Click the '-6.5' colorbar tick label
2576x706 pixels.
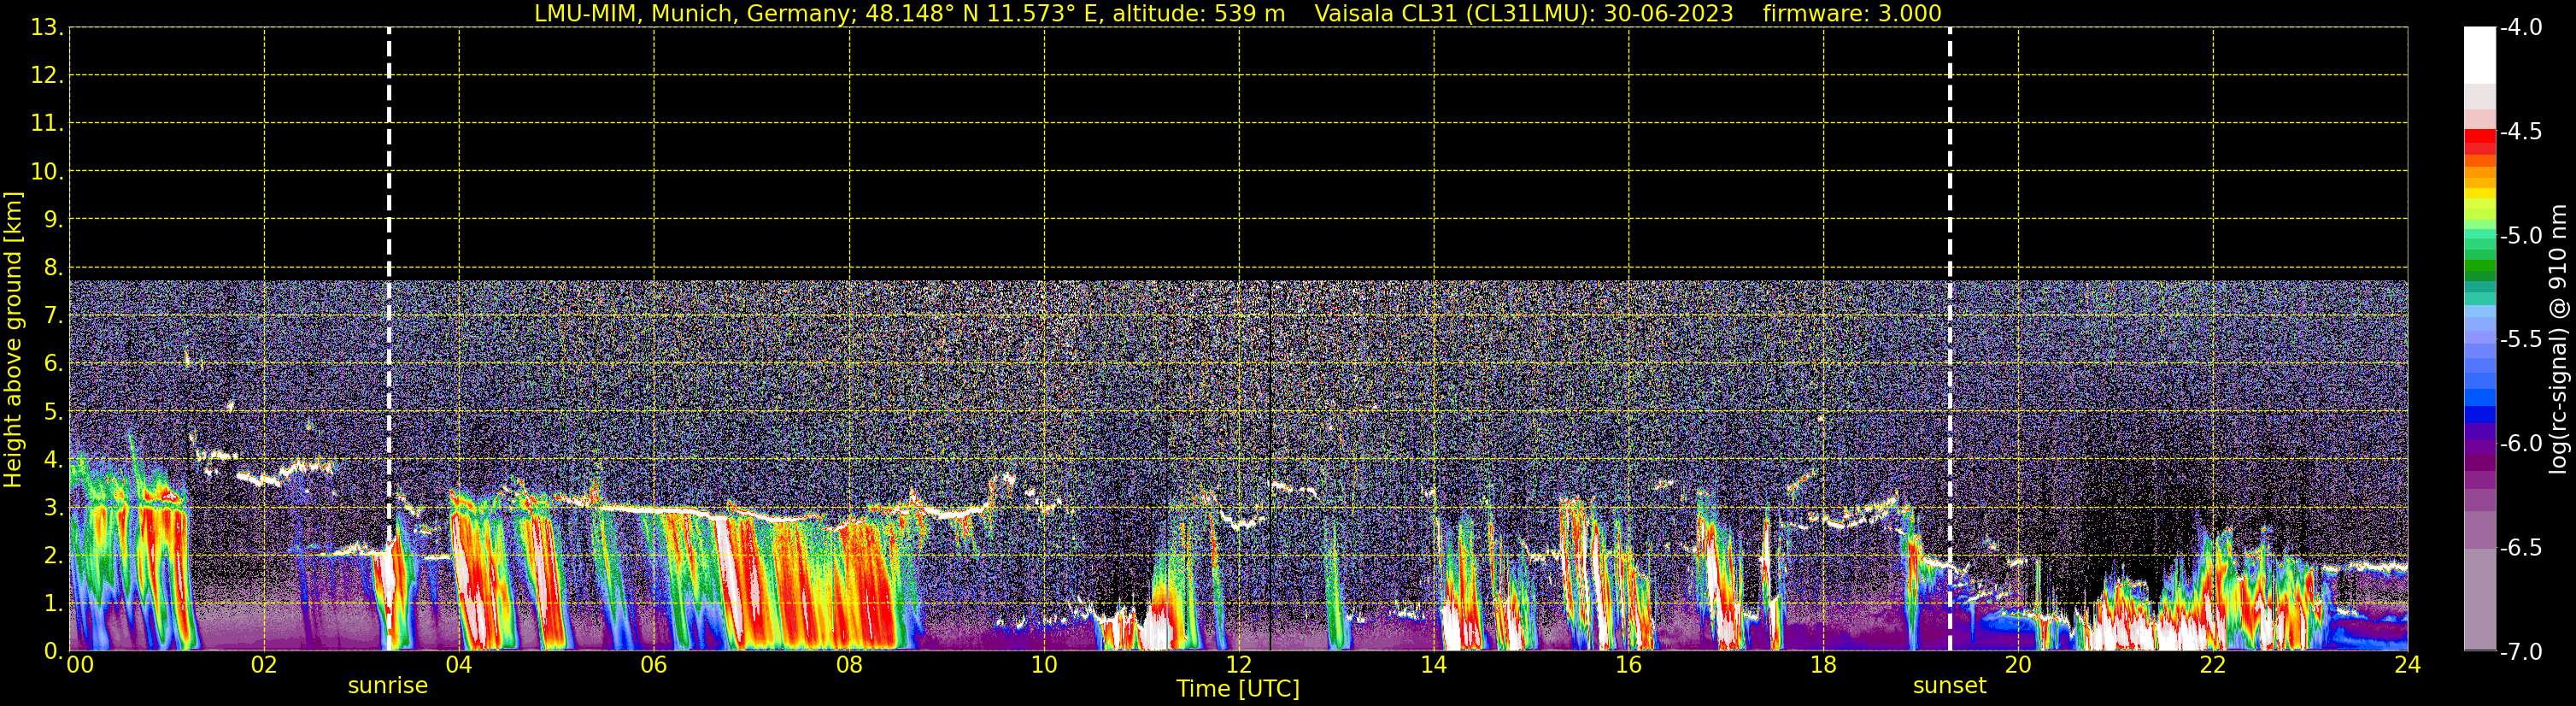pyautogui.click(x=2521, y=548)
